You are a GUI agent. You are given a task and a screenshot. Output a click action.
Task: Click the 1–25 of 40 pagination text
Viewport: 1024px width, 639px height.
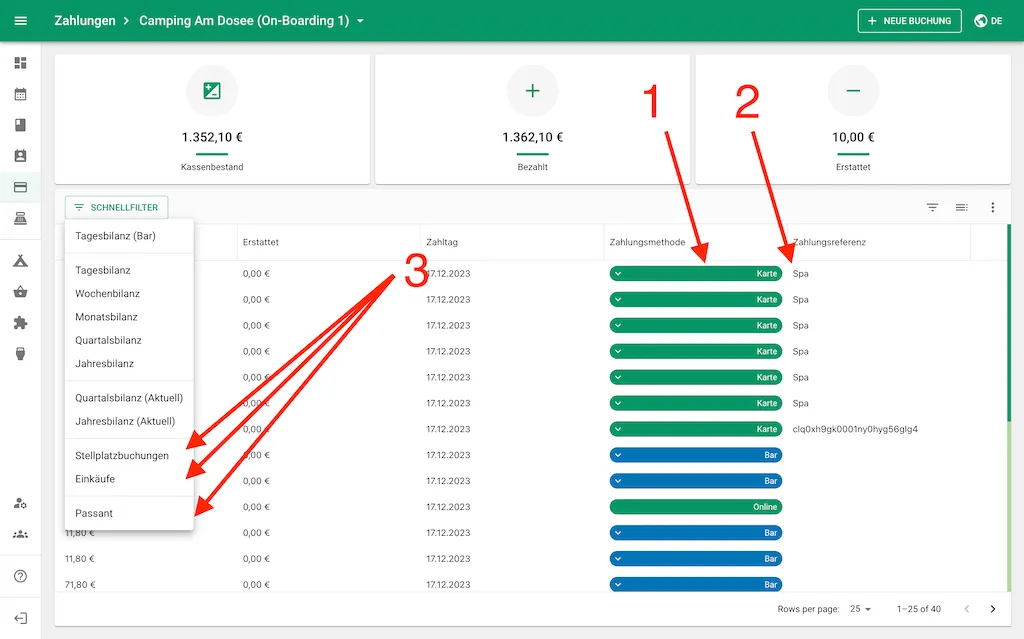click(x=918, y=609)
